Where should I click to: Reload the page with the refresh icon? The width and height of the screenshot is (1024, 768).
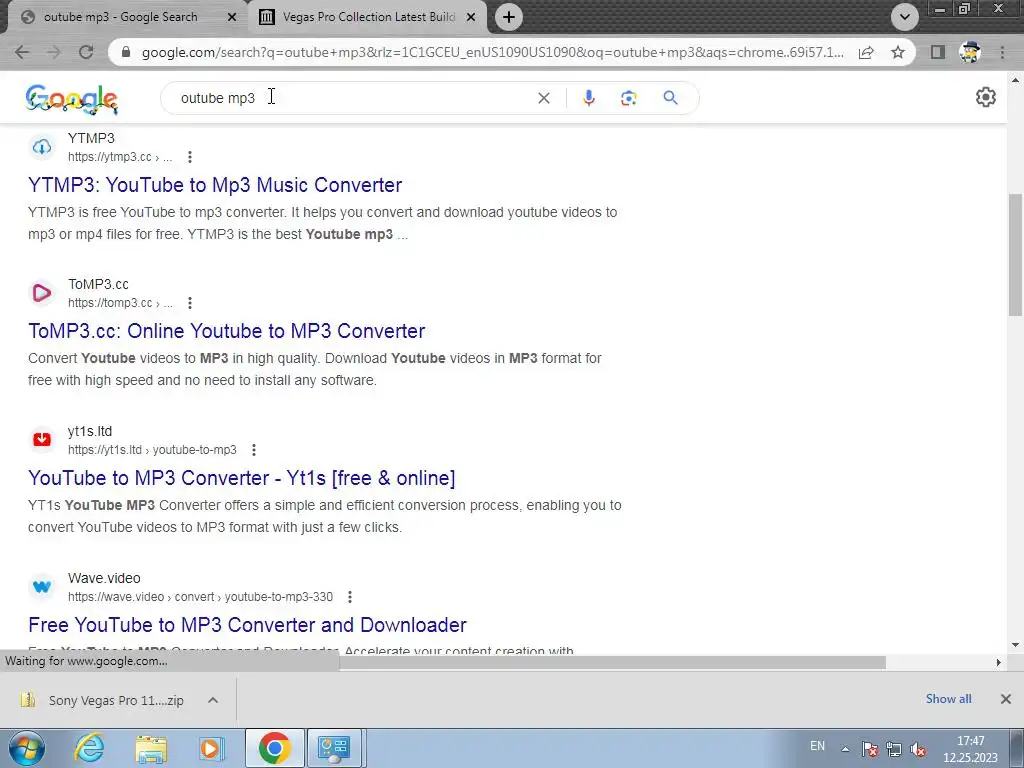(86, 52)
